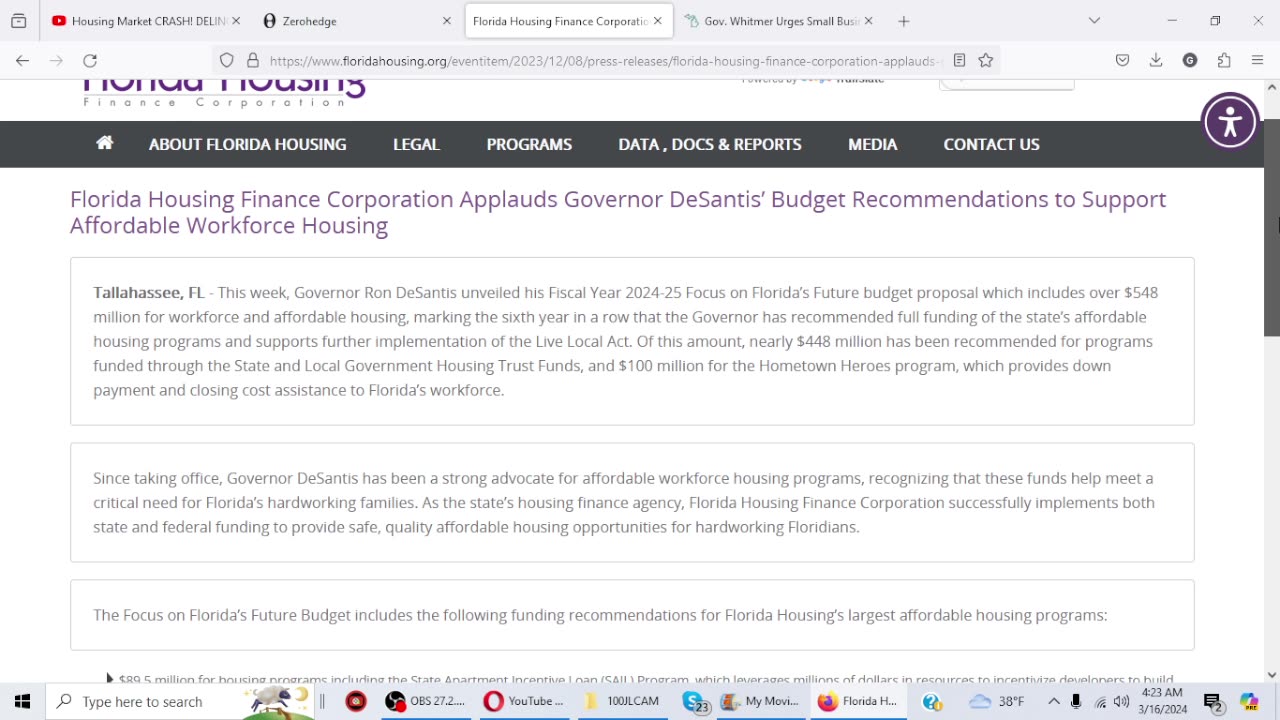The width and height of the screenshot is (1280, 720).
Task: Open the 100JLCAM folder in the taskbar
Action: point(624,701)
